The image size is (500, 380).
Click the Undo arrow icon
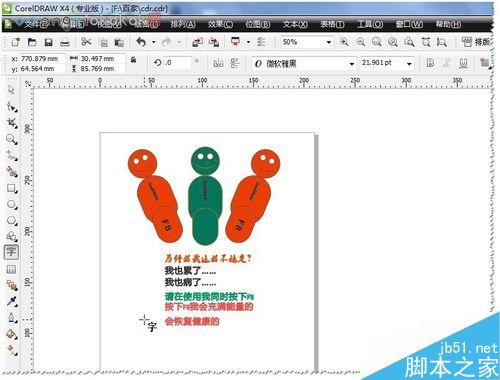click(x=141, y=42)
